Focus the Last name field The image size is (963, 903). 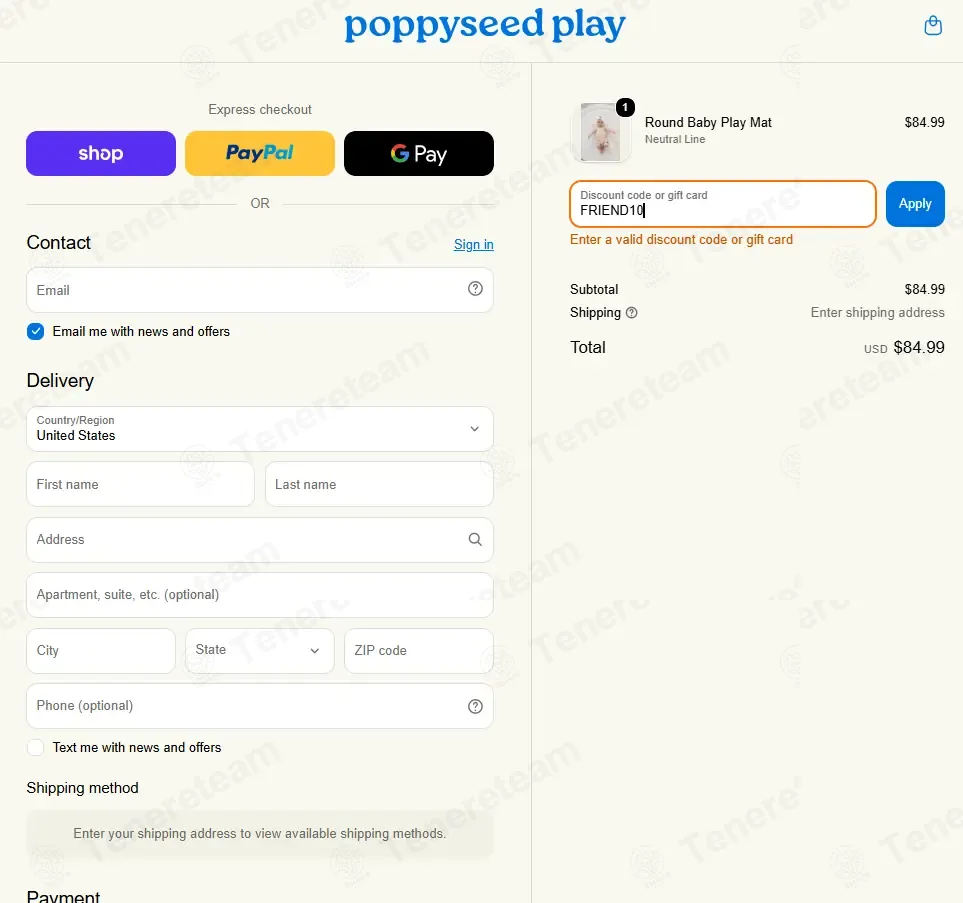tap(379, 484)
